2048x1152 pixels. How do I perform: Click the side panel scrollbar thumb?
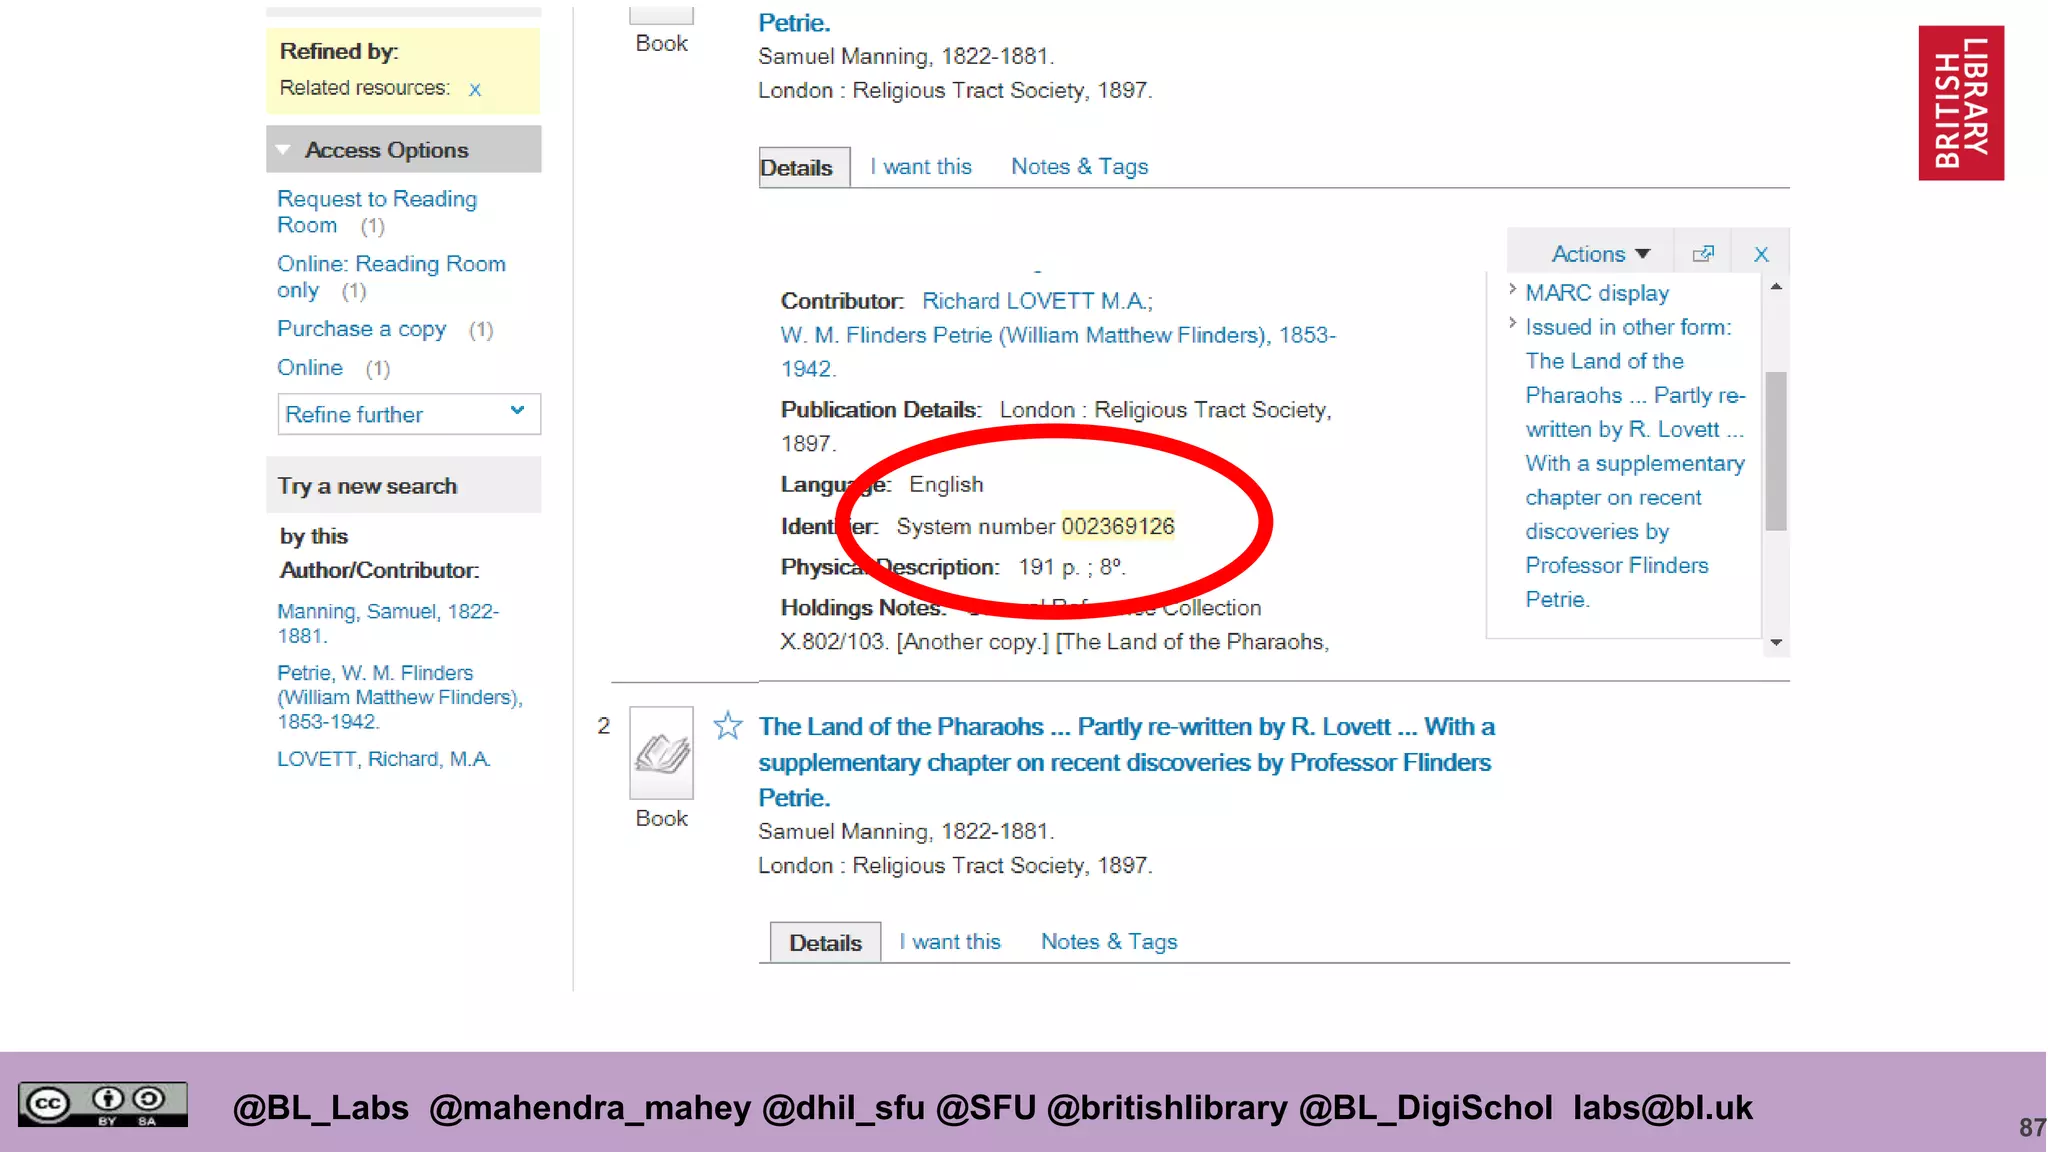pyautogui.click(x=1776, y=450)
